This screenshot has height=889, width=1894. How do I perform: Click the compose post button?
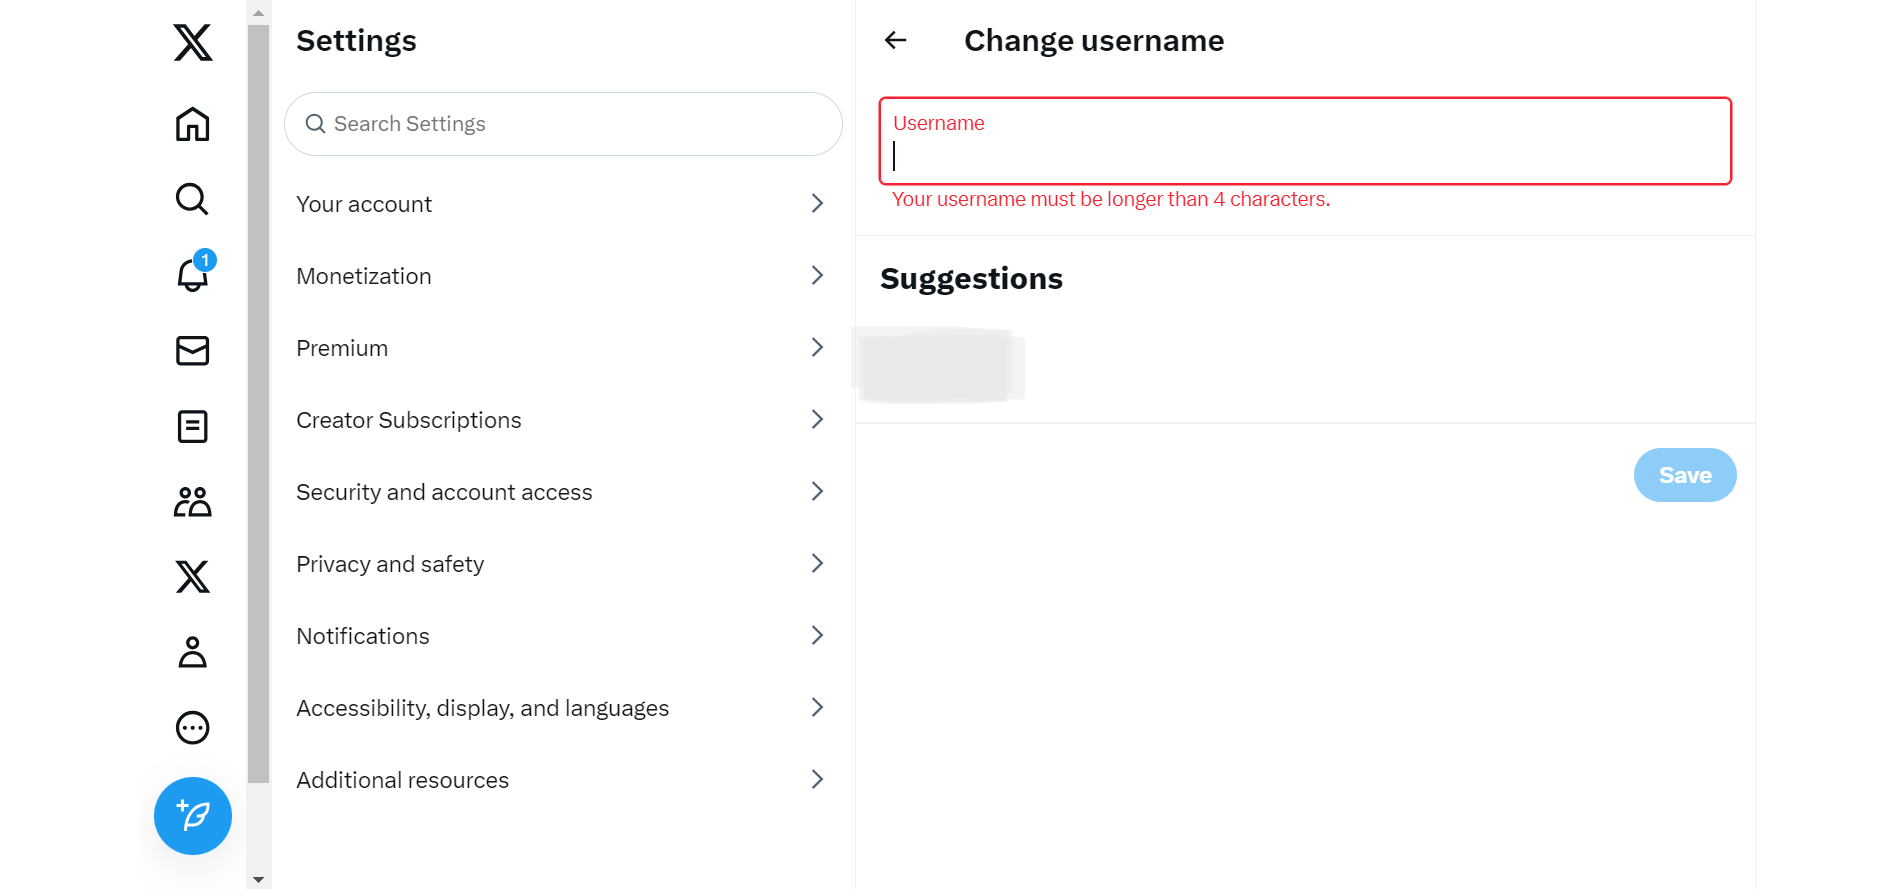(x=192, y=816)
